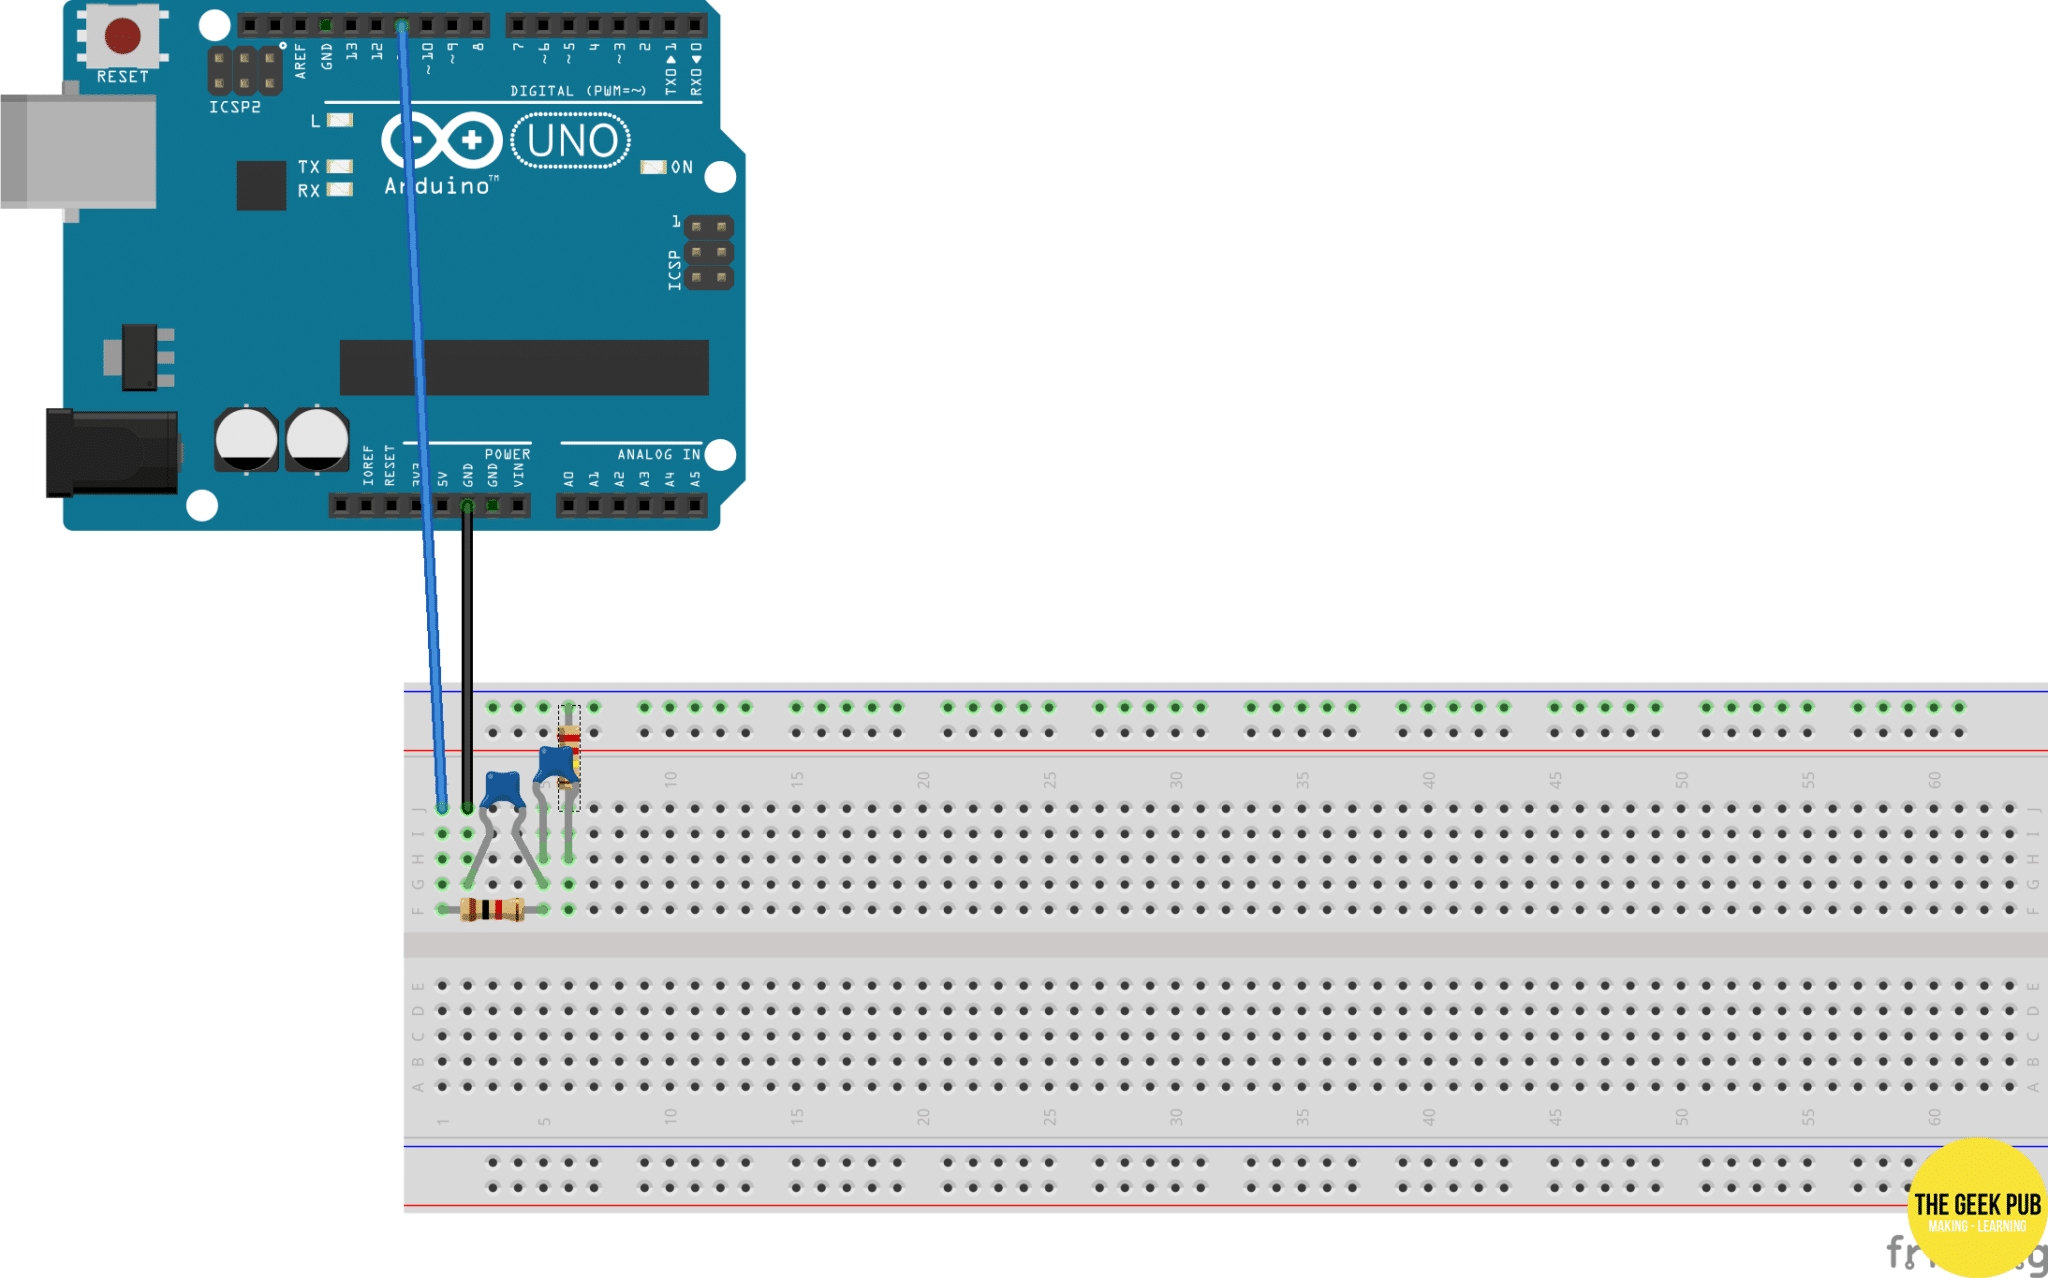Click the TX indicator LED
Image resolution: width=2048 pixels, height=1278 pixels.
[x=340, y=167]
